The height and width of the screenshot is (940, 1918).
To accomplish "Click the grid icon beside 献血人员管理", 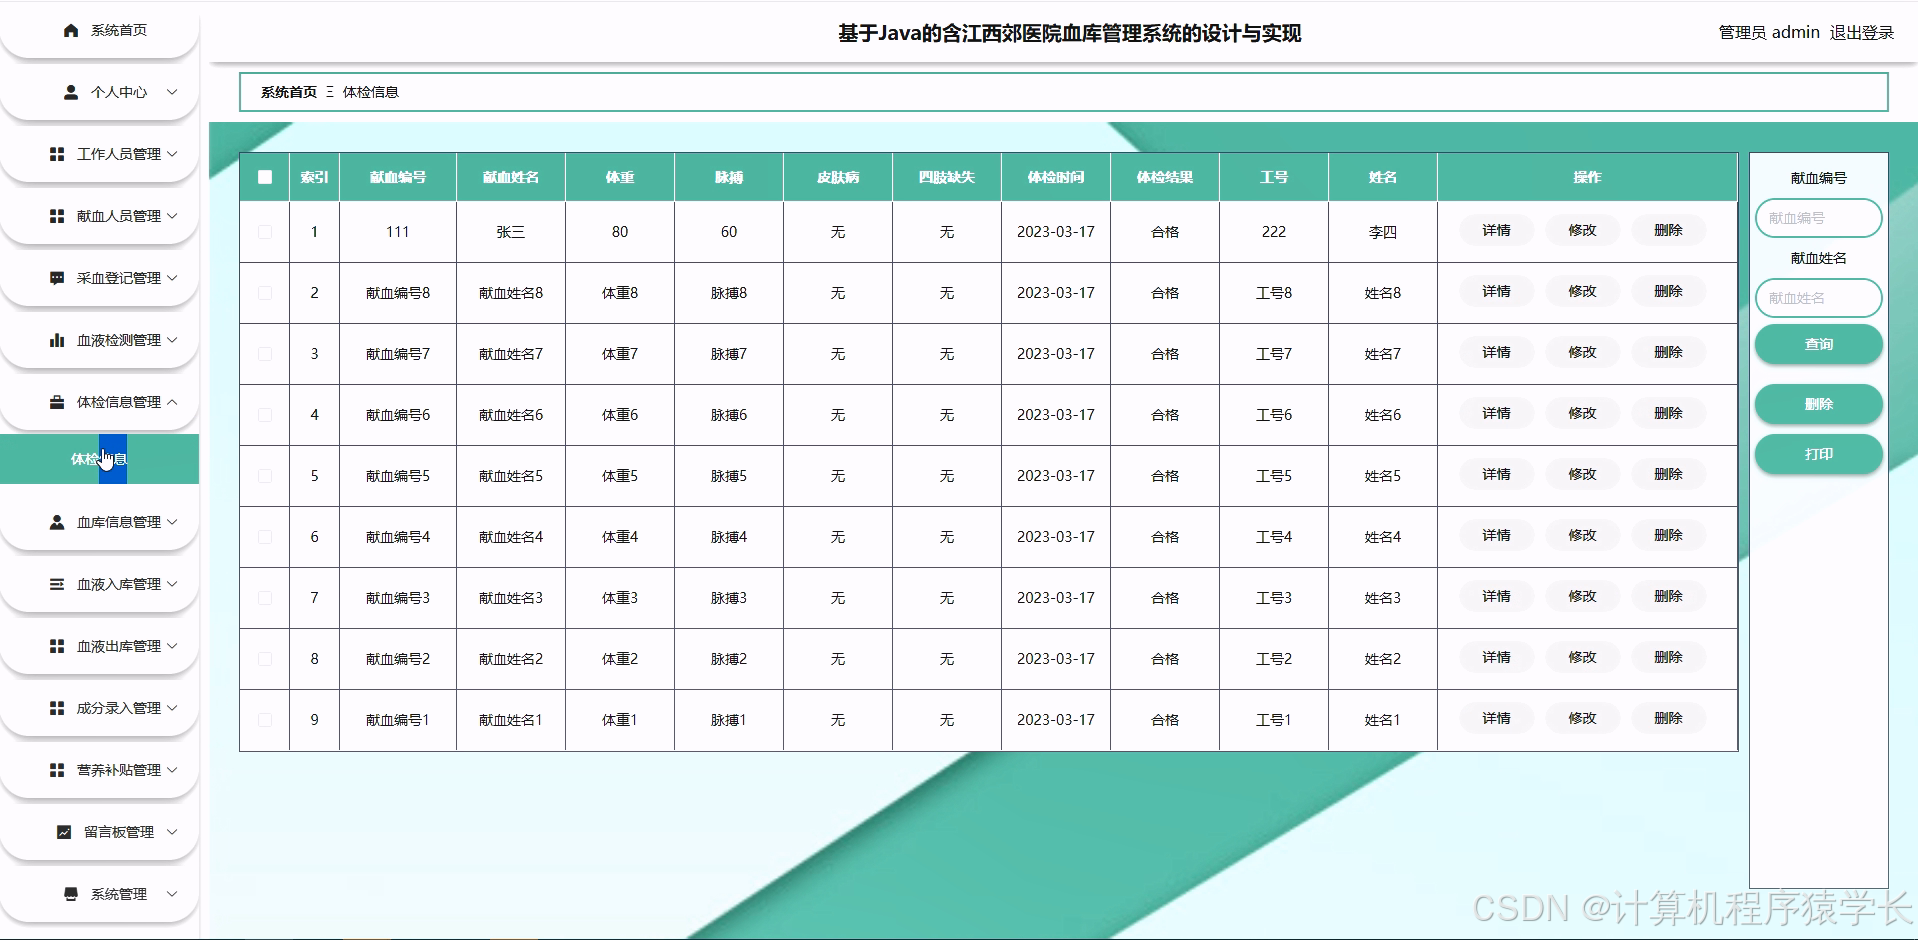I will click(x=57, y=216).
